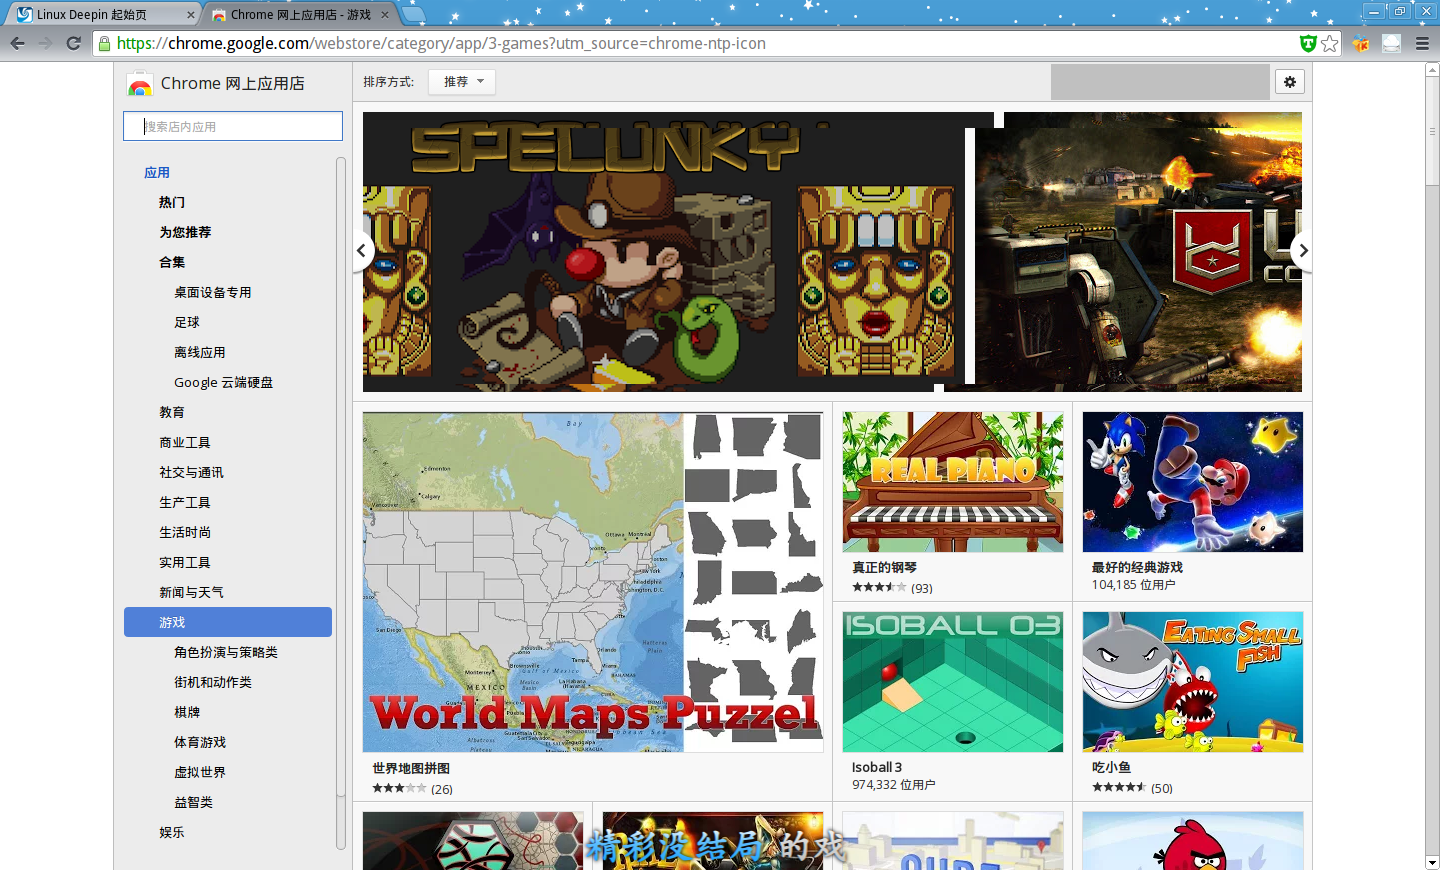This screenshot has height=870, width=1440.
Task: Open 角色扮演与策略类 subcategory
Action: pos(226,652)
